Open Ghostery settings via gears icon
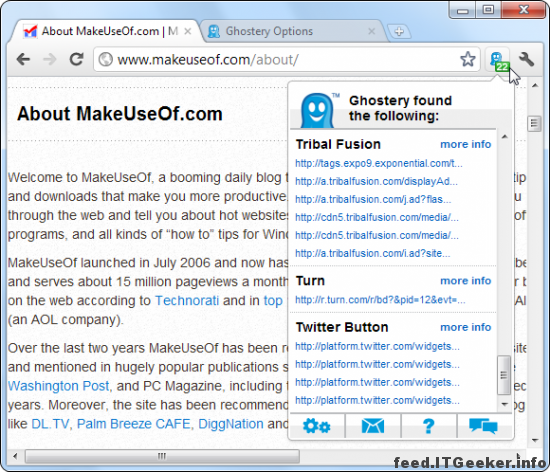550x472 pixels. pyautogui.click(x=316, y=426)
